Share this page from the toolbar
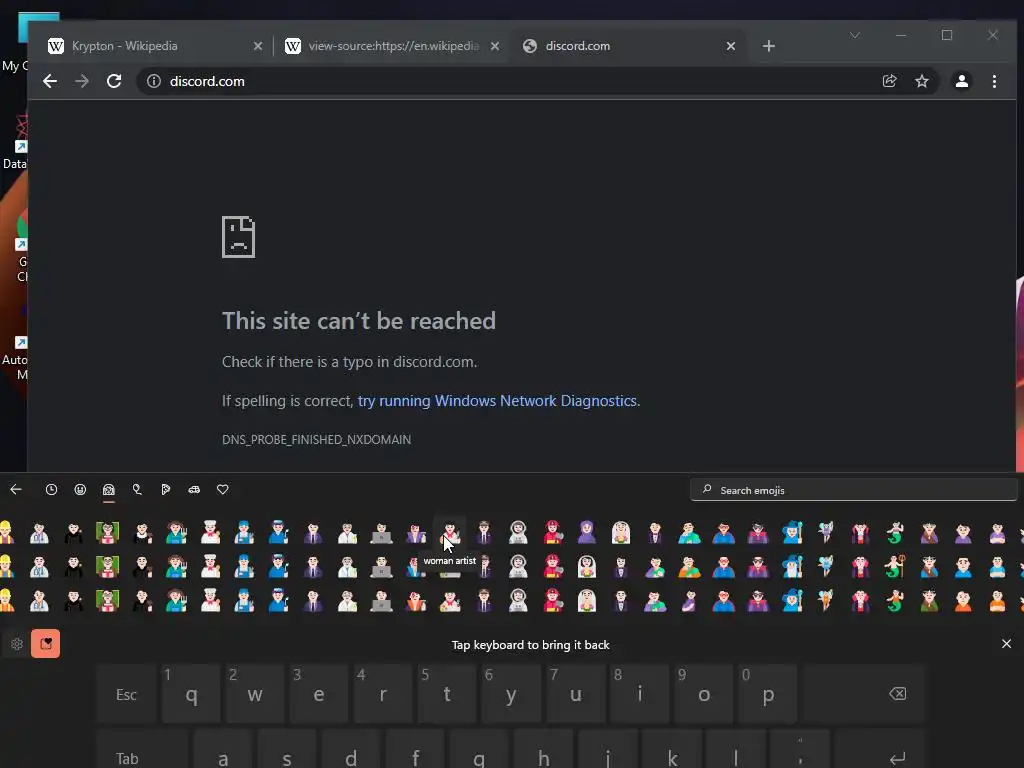Image resolution: width=1024 pixels, height=768 pixels. click(x=889, y=81)
